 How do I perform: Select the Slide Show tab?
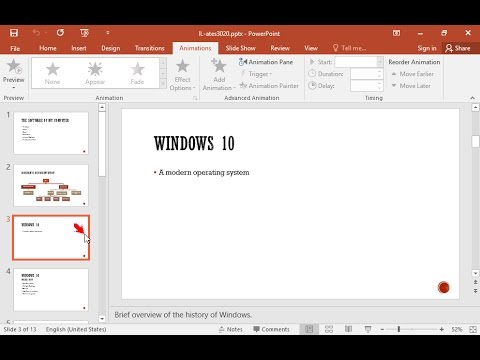pyautogui.click(x=240, y=48)
